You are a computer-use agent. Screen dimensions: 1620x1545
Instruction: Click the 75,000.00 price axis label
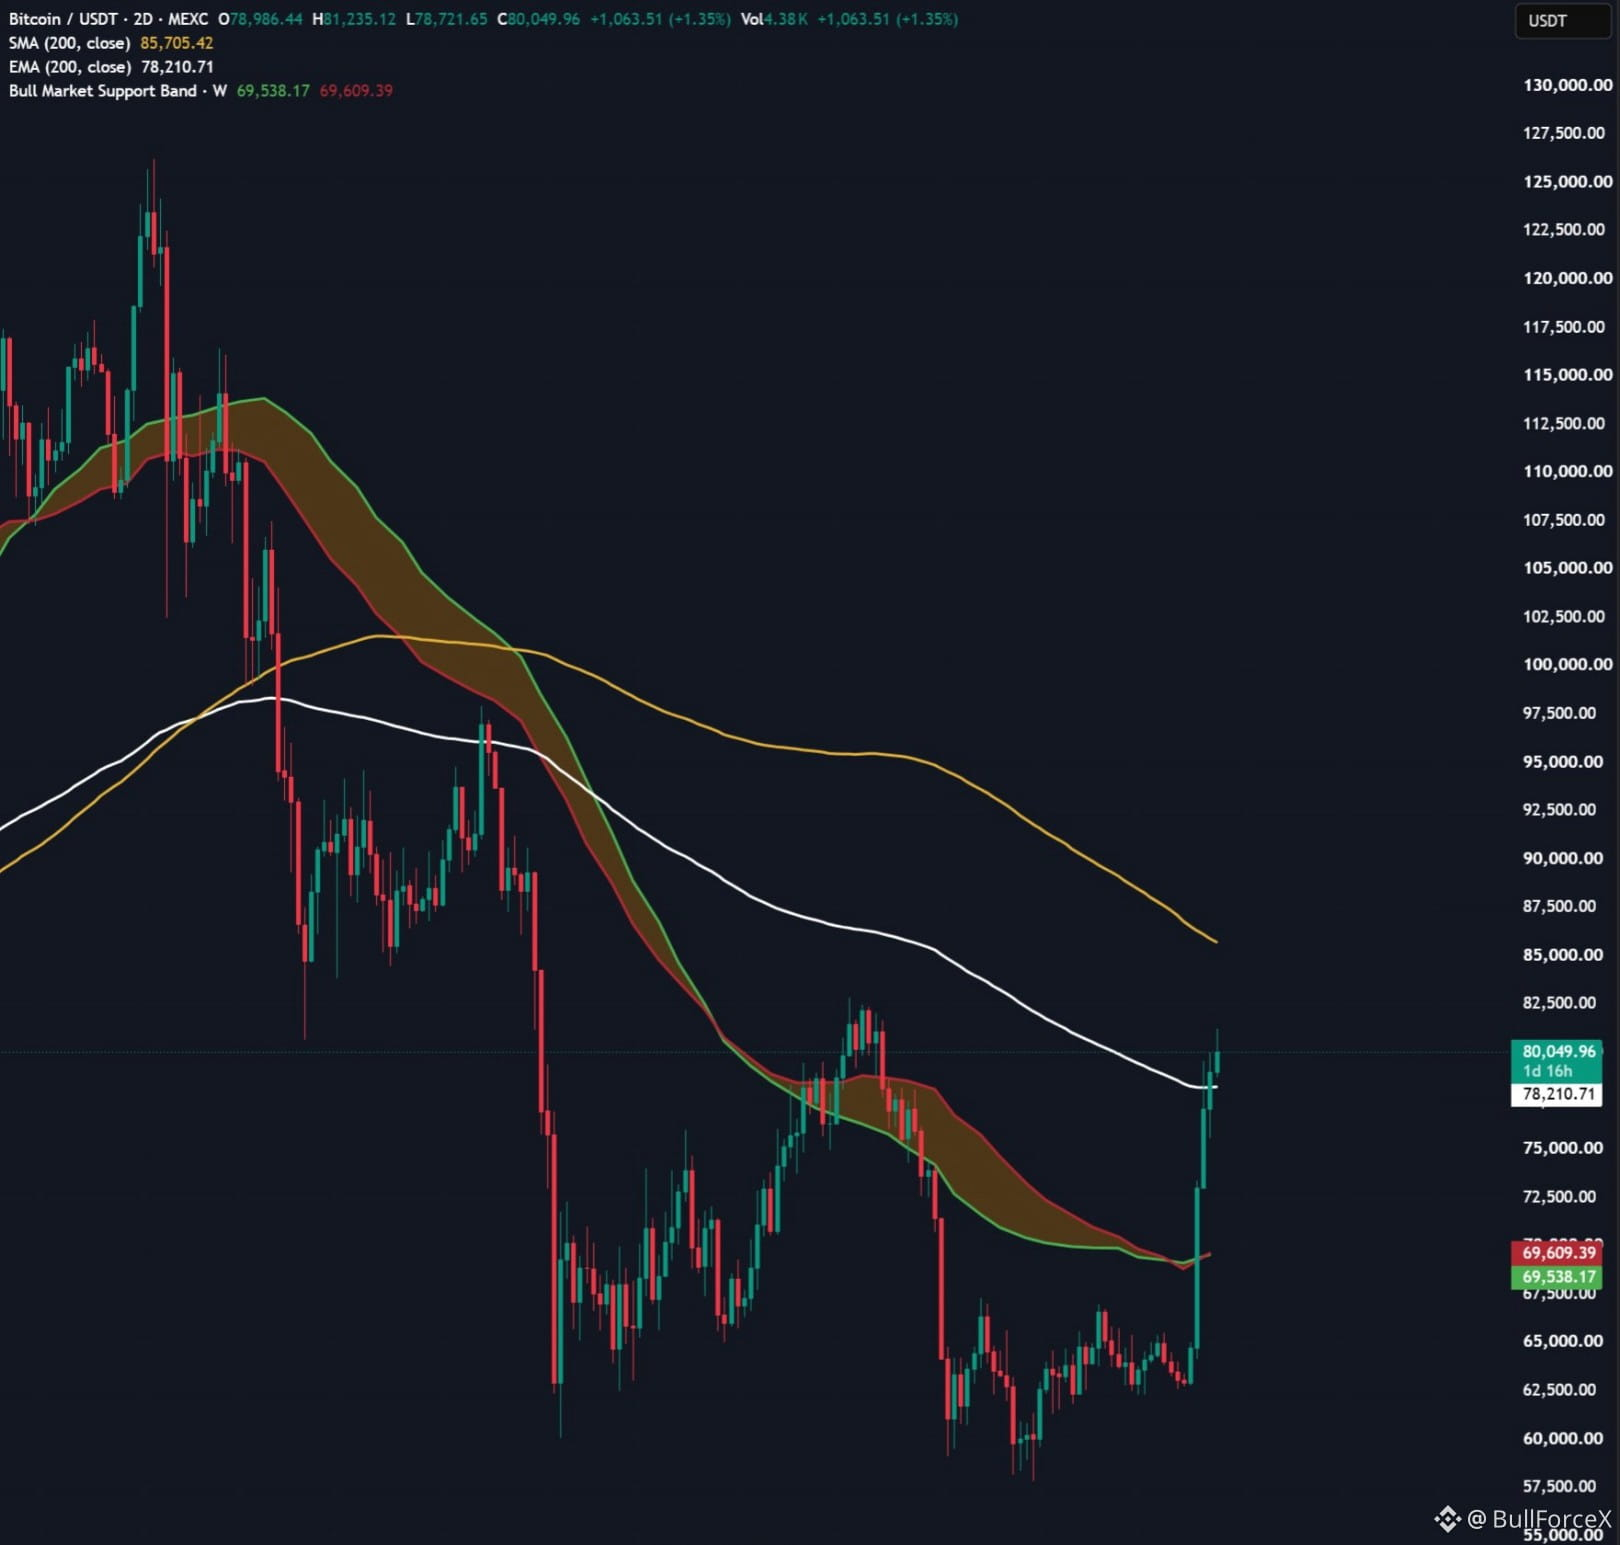(1562, 1148)
